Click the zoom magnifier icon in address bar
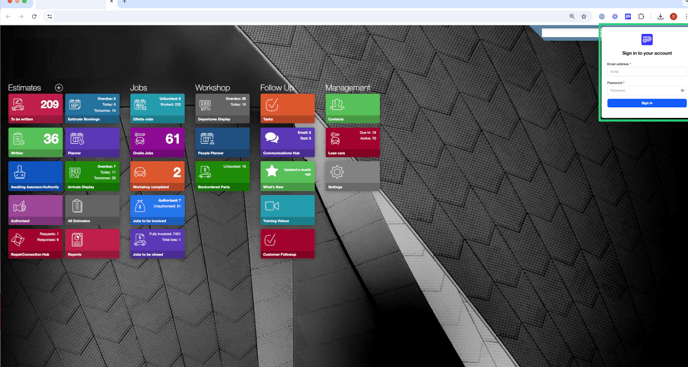The height and width of the screenshot is (367, 688). 572,17
